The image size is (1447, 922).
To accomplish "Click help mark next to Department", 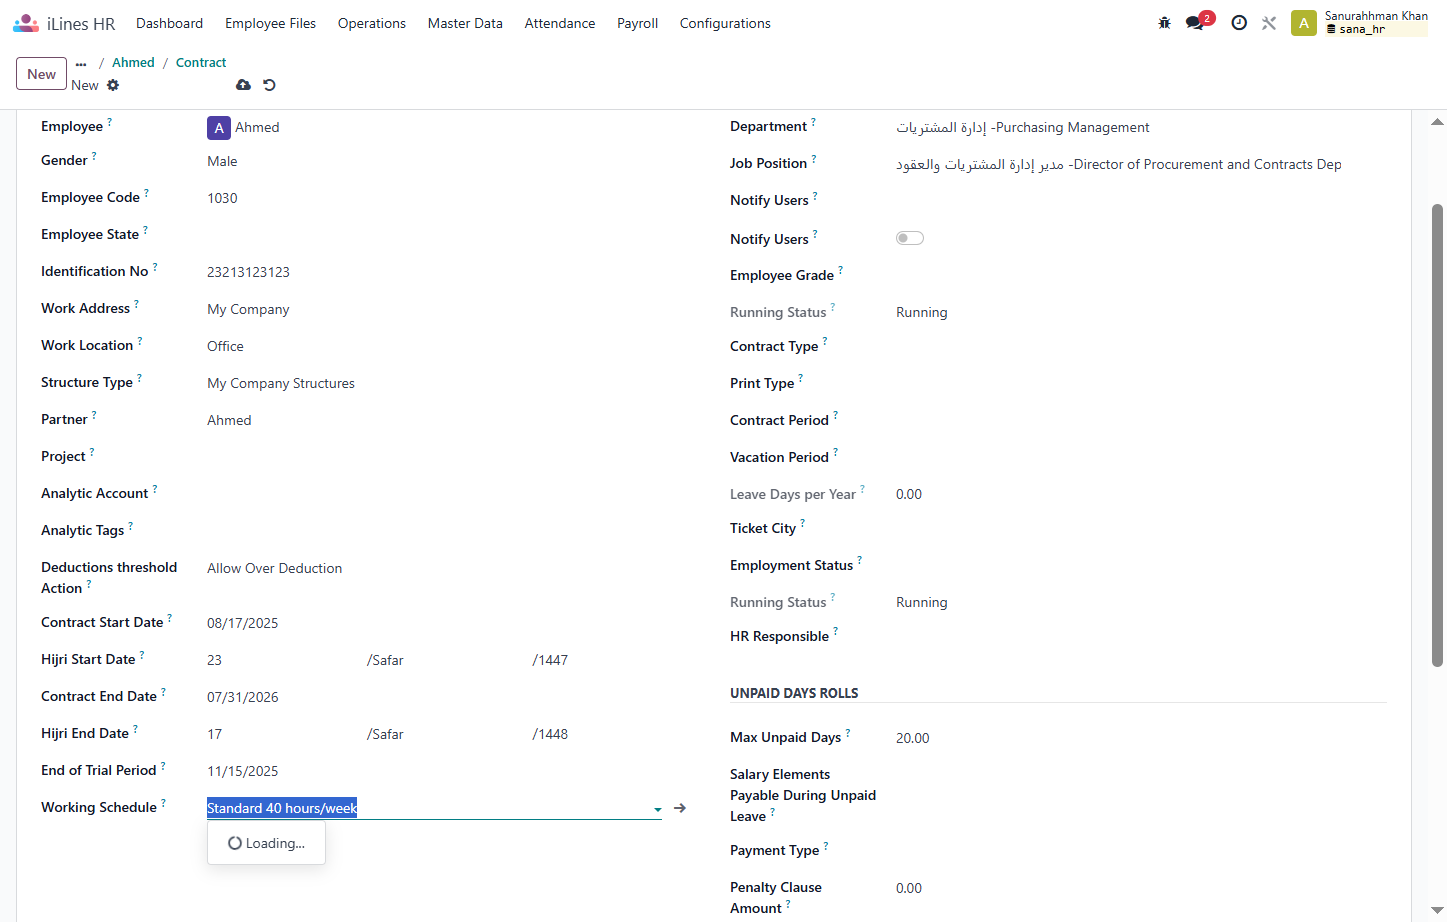I will click(813, 121).
